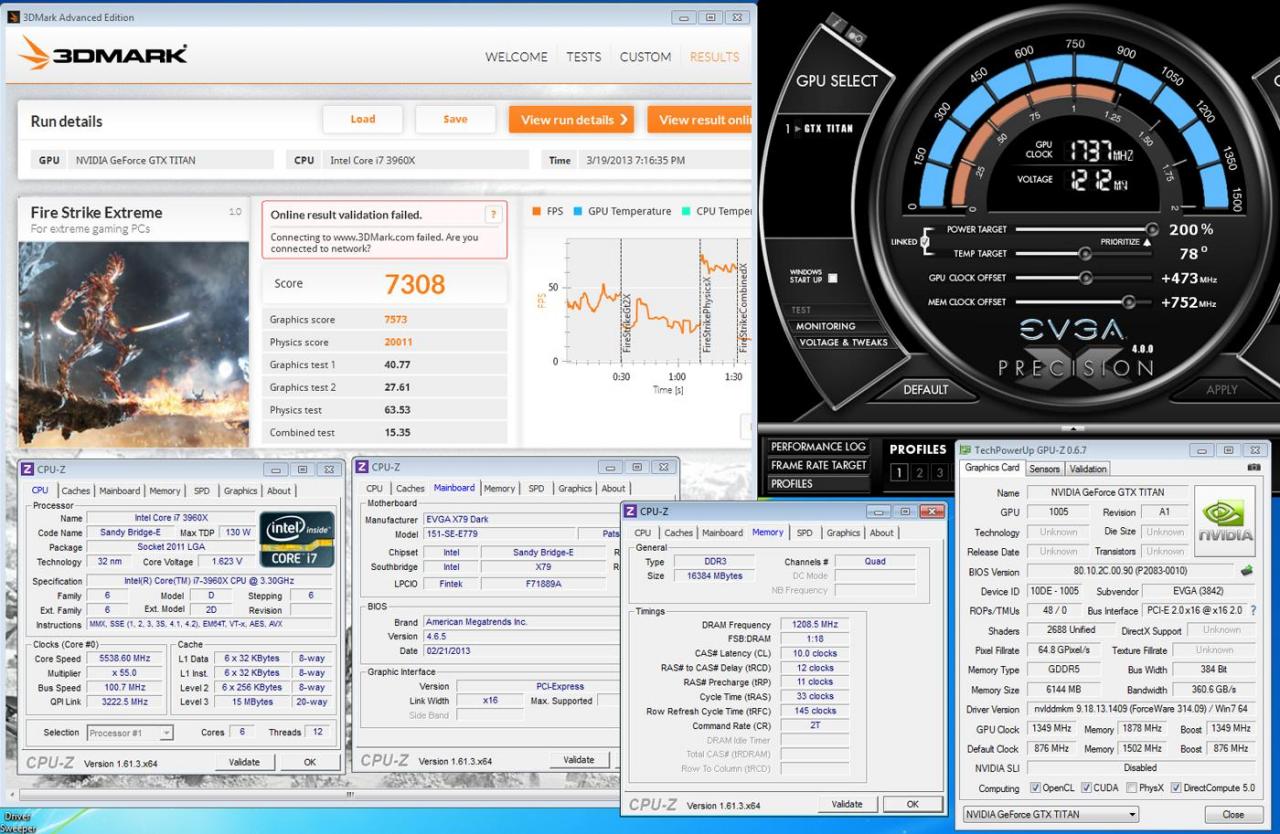Click OK in the CPU-Z processor window
The height and width of the screenshot is (834, 1280).
310,762
